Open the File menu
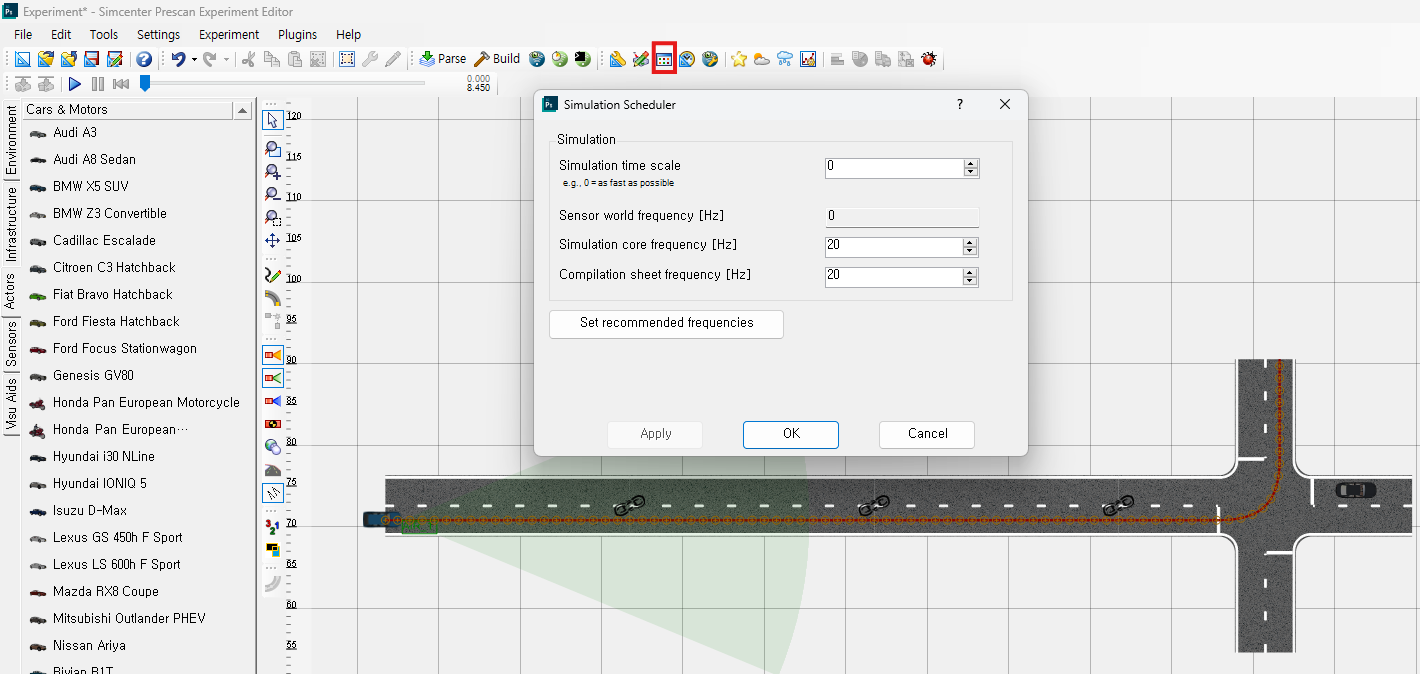1420x674 pixels. tap(23, 34)
